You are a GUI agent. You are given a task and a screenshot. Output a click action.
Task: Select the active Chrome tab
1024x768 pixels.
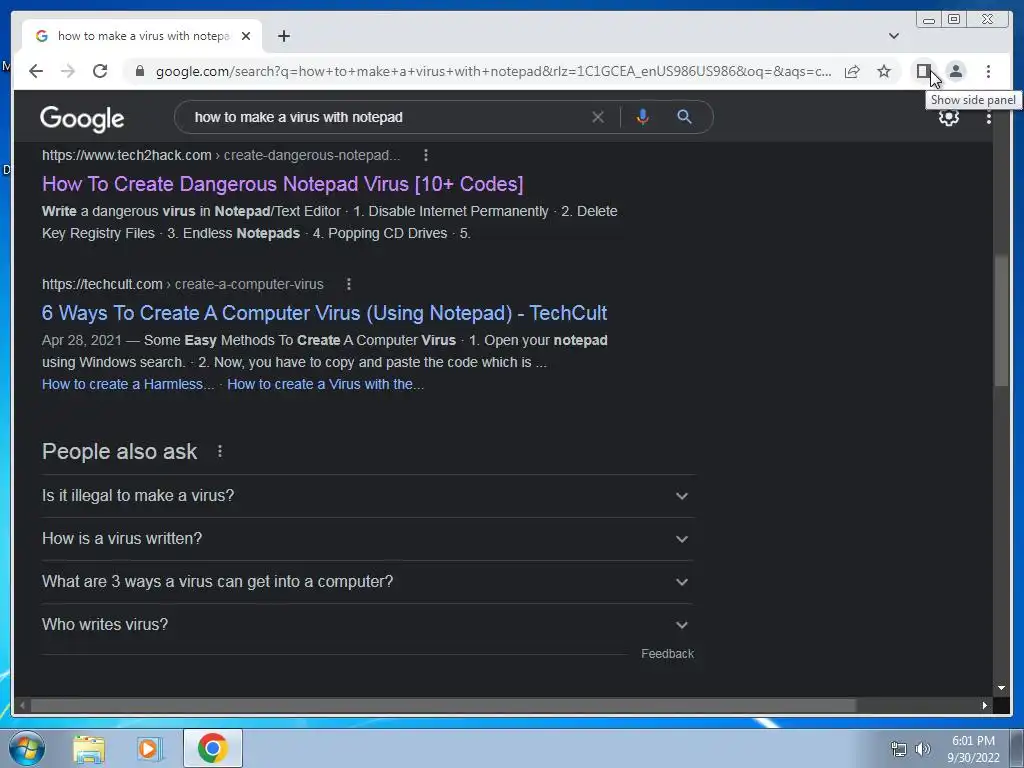tap(142, 36)
